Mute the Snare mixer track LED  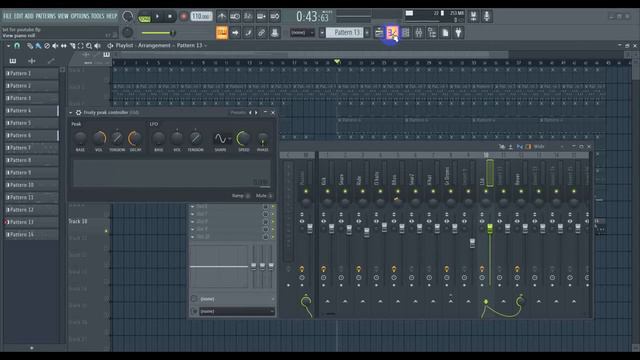[x=345, y=191]
